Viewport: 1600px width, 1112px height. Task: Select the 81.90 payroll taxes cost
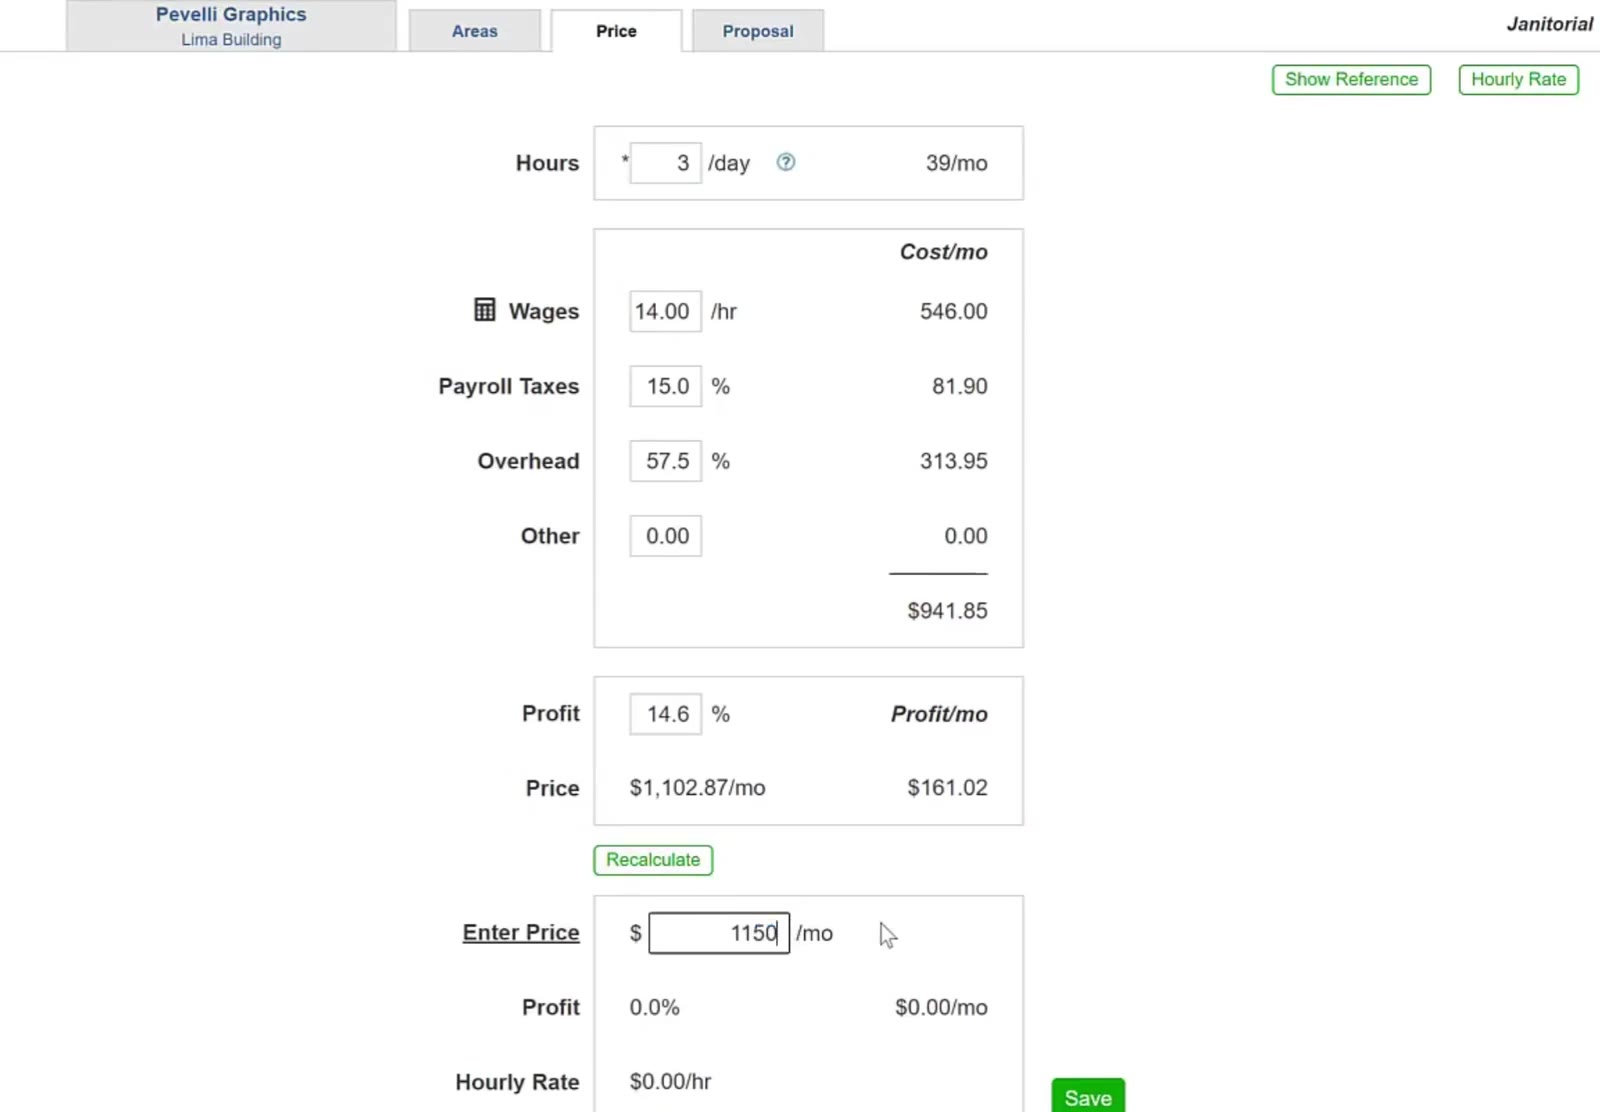tap(959, 386)
